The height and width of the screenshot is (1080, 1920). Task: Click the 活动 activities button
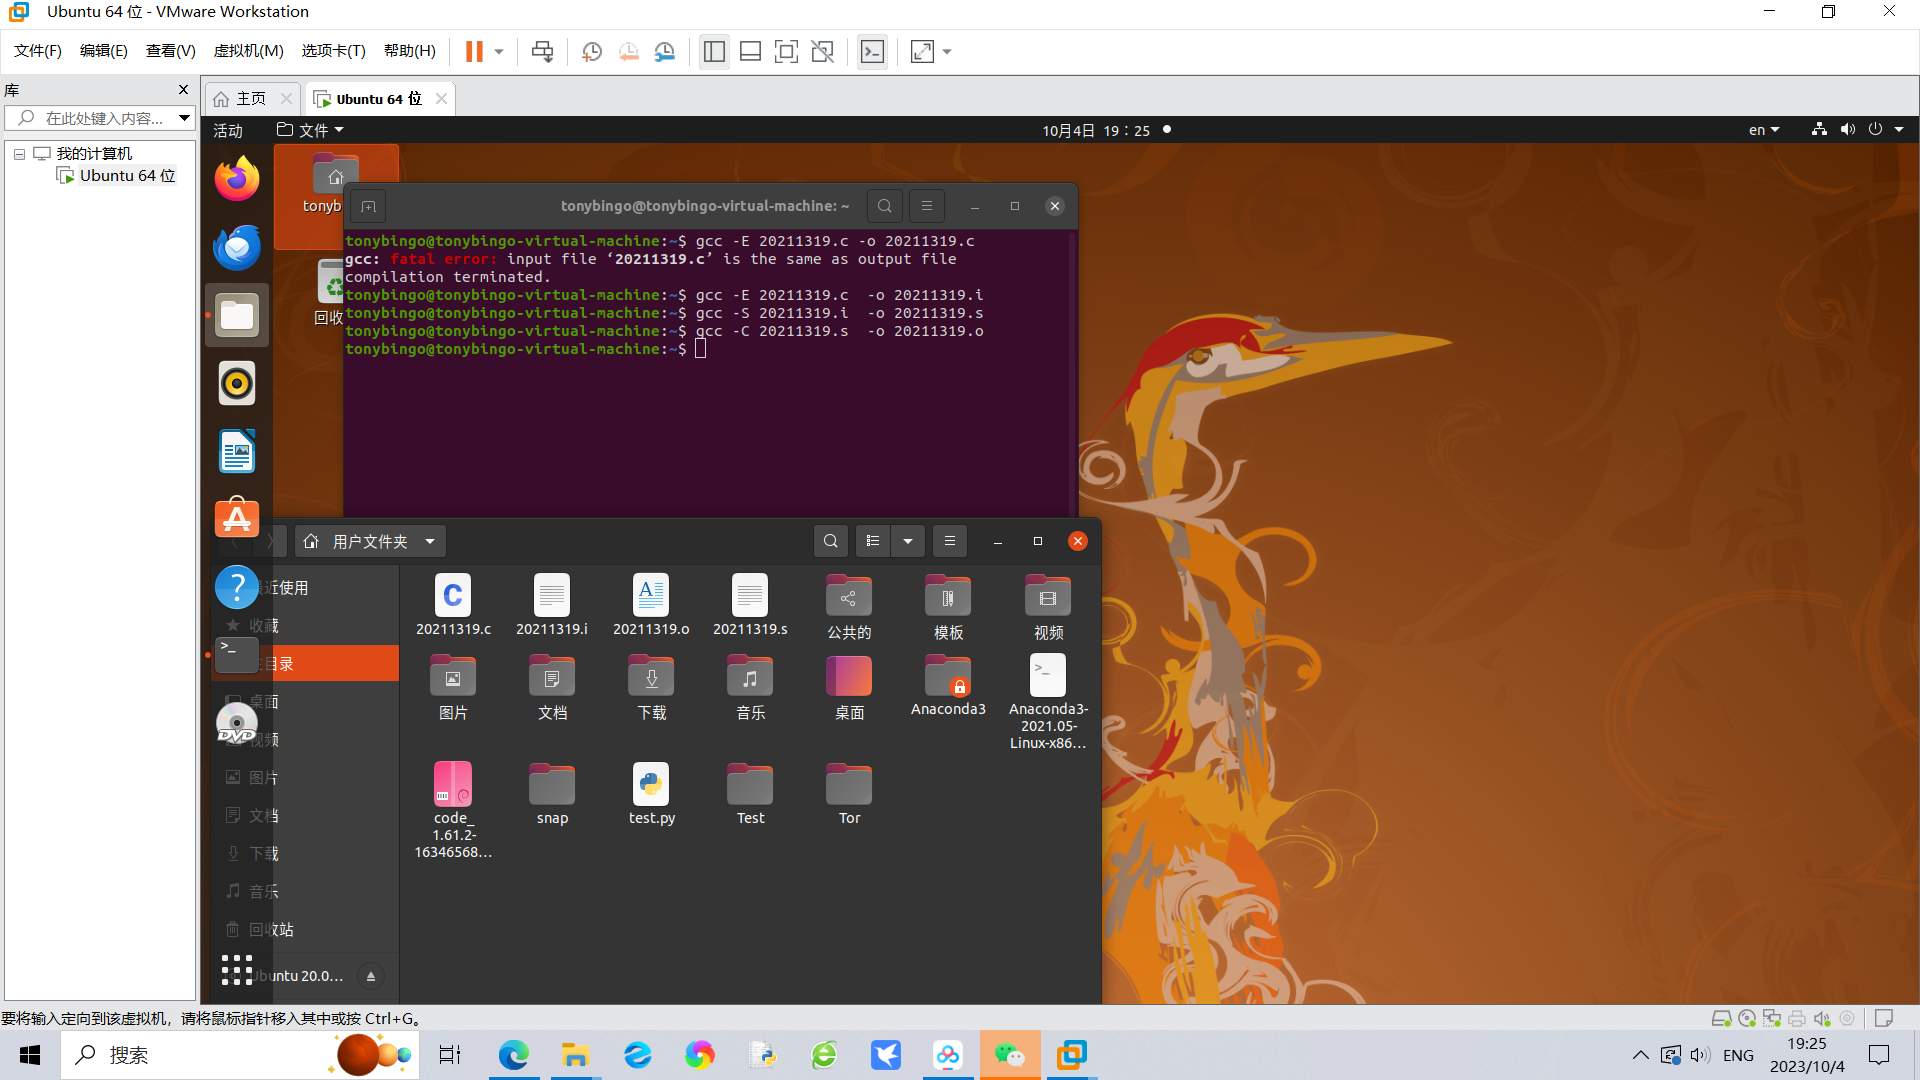tap(228, 130)
